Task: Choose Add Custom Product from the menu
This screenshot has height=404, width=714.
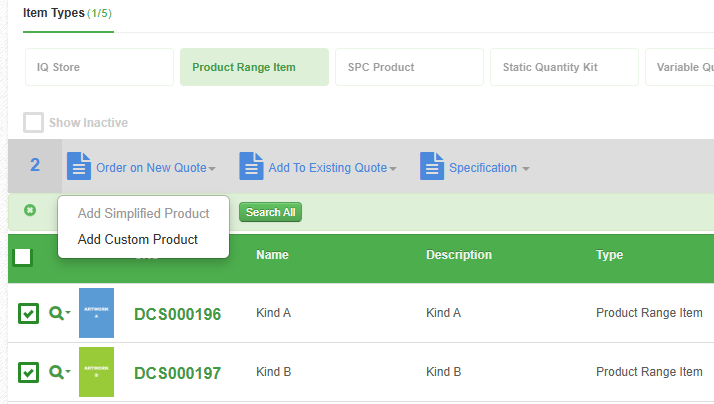Action: (138, 239)
